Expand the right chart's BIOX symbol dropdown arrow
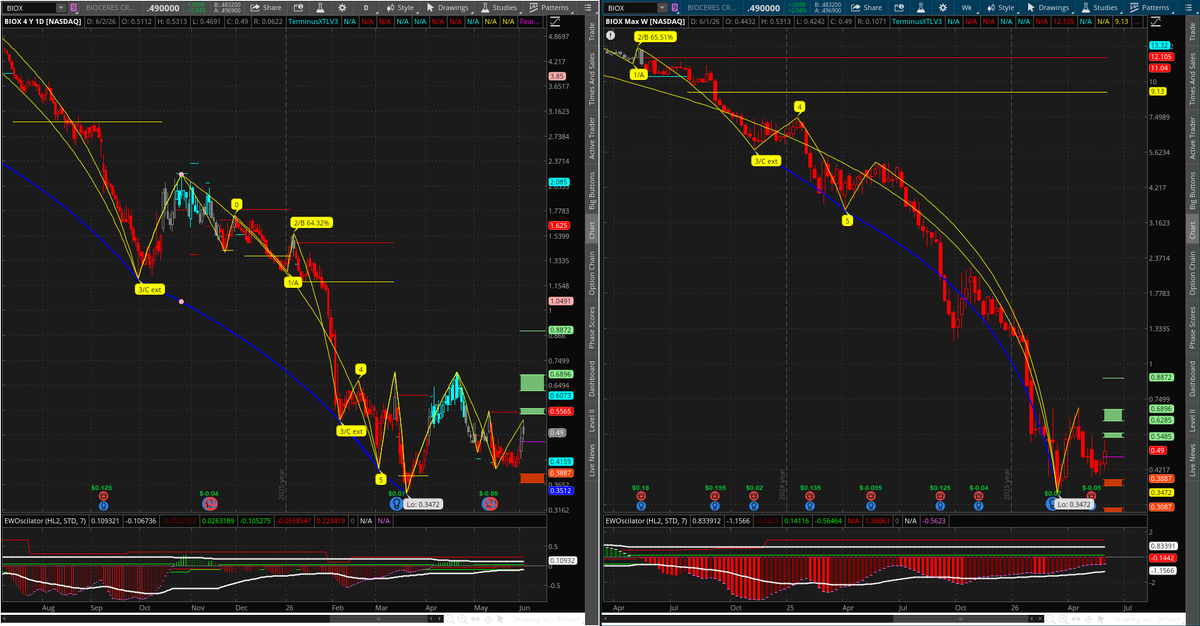The image size is (1200, 626). tap(661, 8)
